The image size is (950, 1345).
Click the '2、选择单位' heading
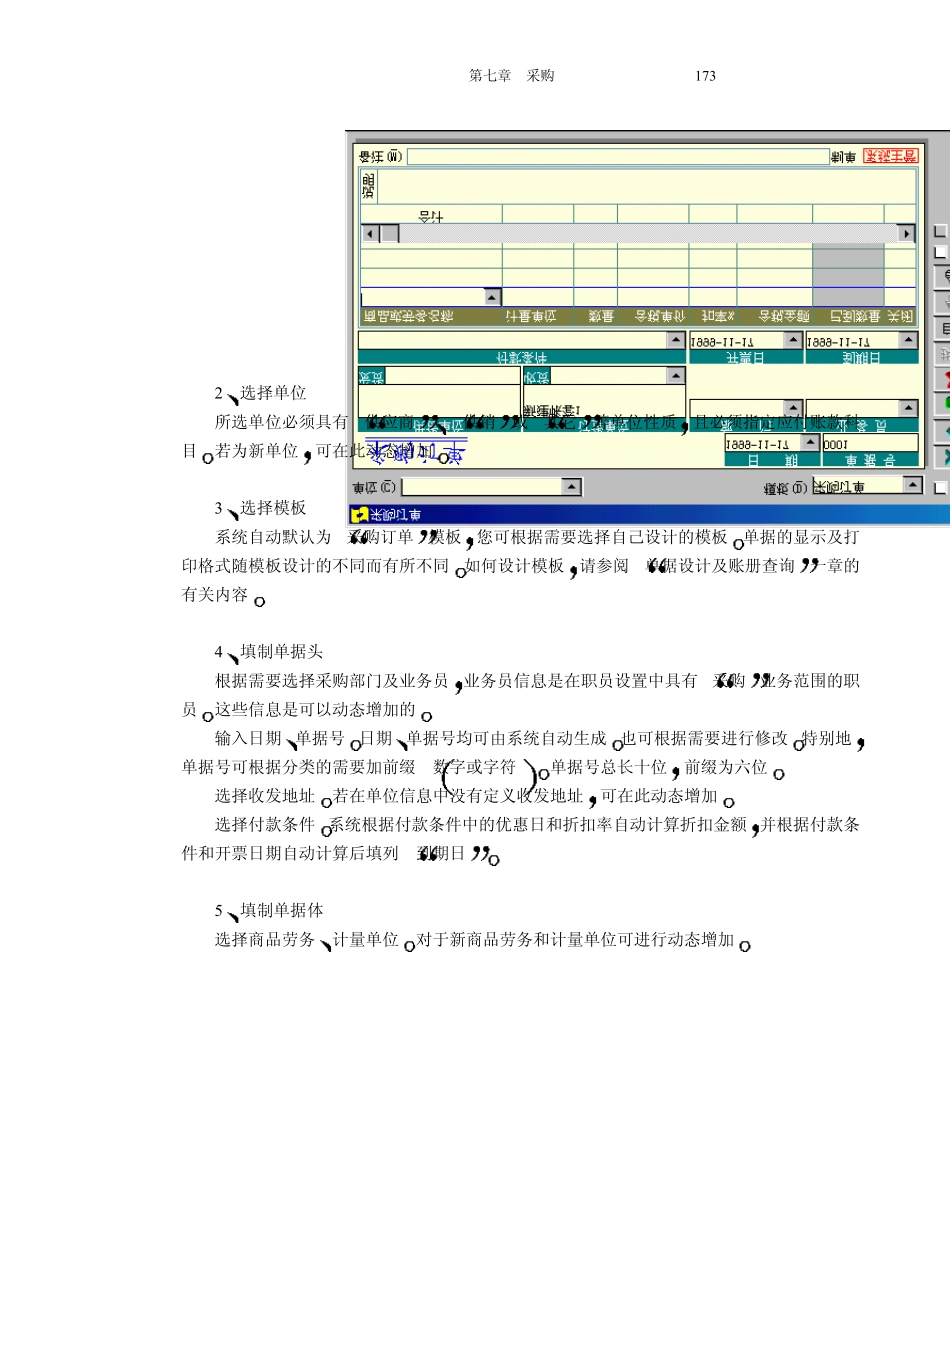click(x=260, y=393)
